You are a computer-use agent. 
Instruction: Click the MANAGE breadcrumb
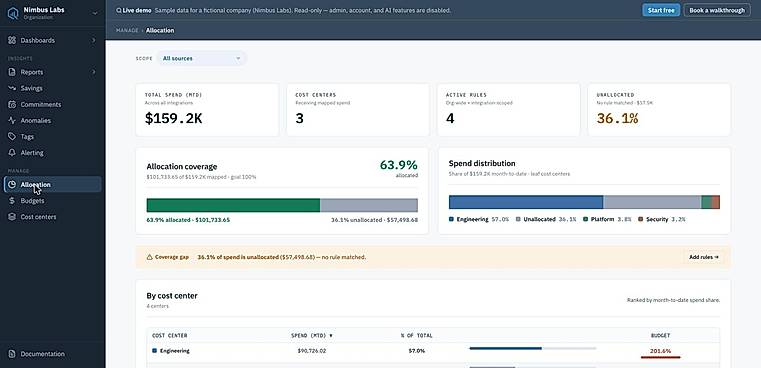pos(127,30)
